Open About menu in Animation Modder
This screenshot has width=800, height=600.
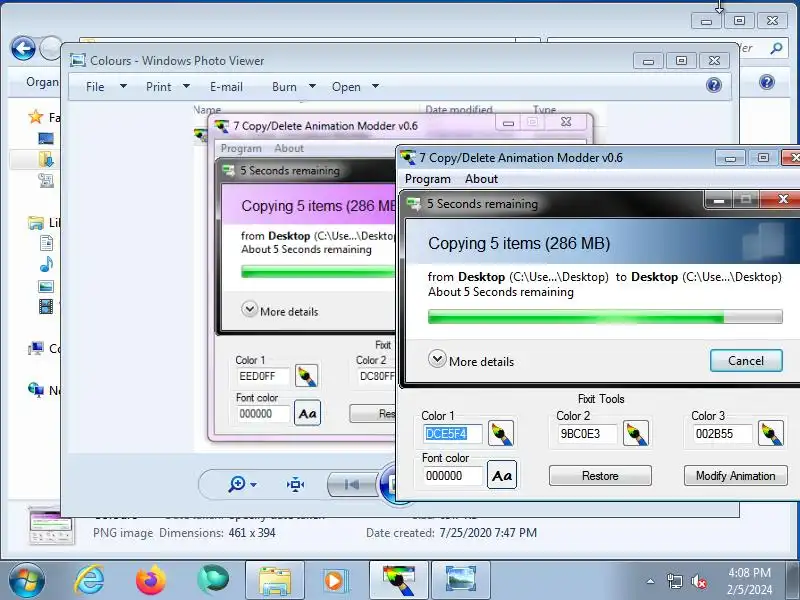pos(481,179)
